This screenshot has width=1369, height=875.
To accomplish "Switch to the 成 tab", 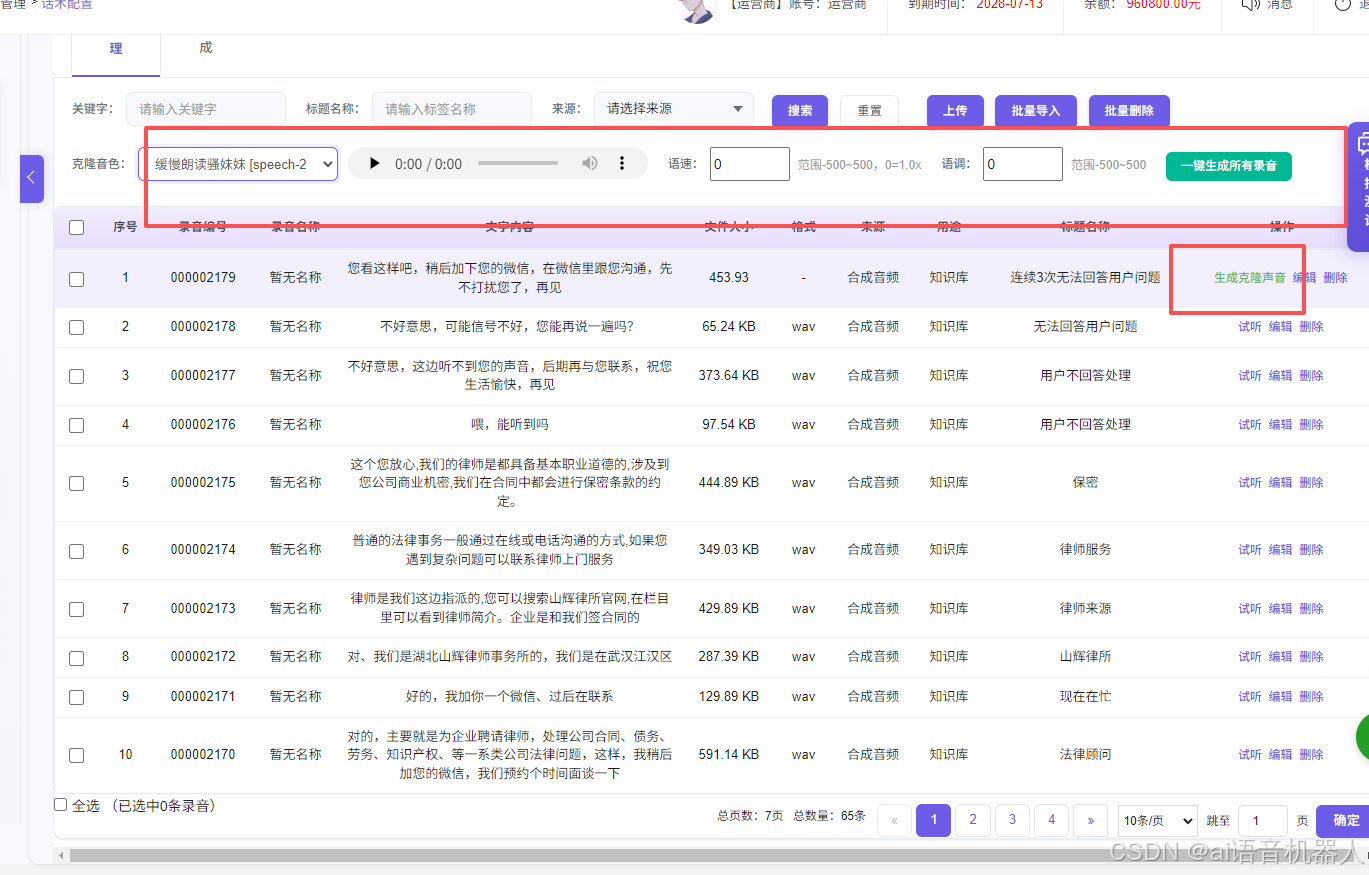I will pos(205,48).
